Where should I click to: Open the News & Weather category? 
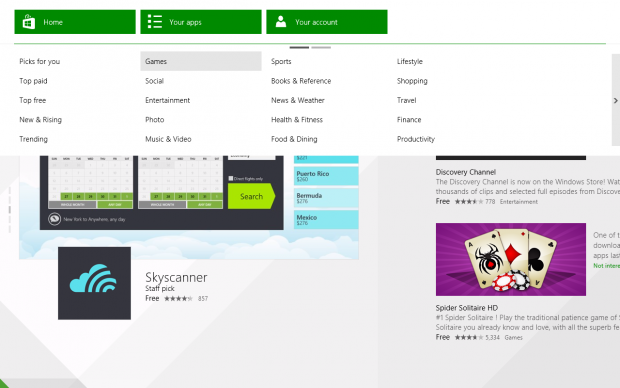click(x=298, y=100)
